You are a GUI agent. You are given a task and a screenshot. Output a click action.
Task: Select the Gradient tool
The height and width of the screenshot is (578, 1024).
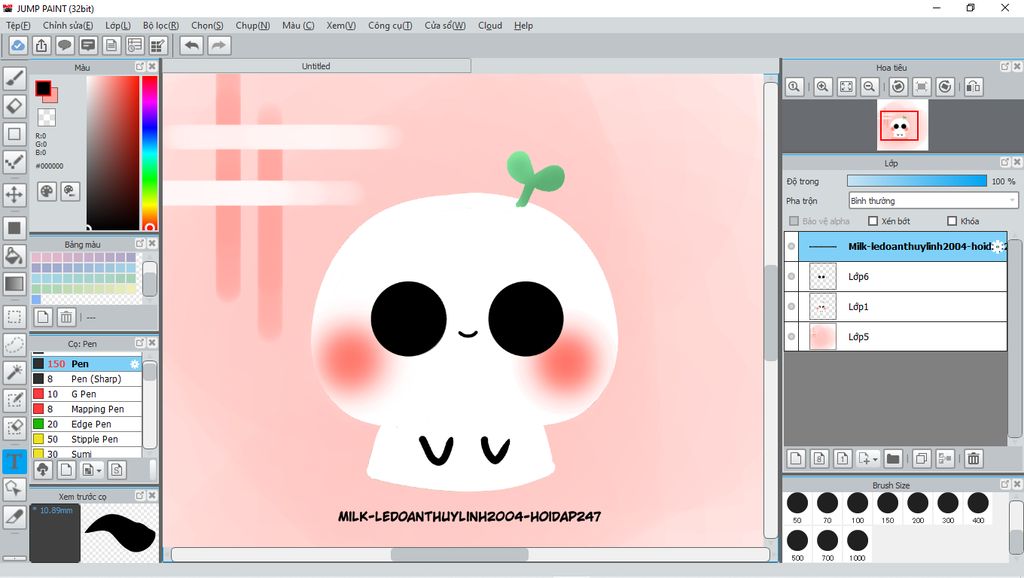(x=14, y=283)
